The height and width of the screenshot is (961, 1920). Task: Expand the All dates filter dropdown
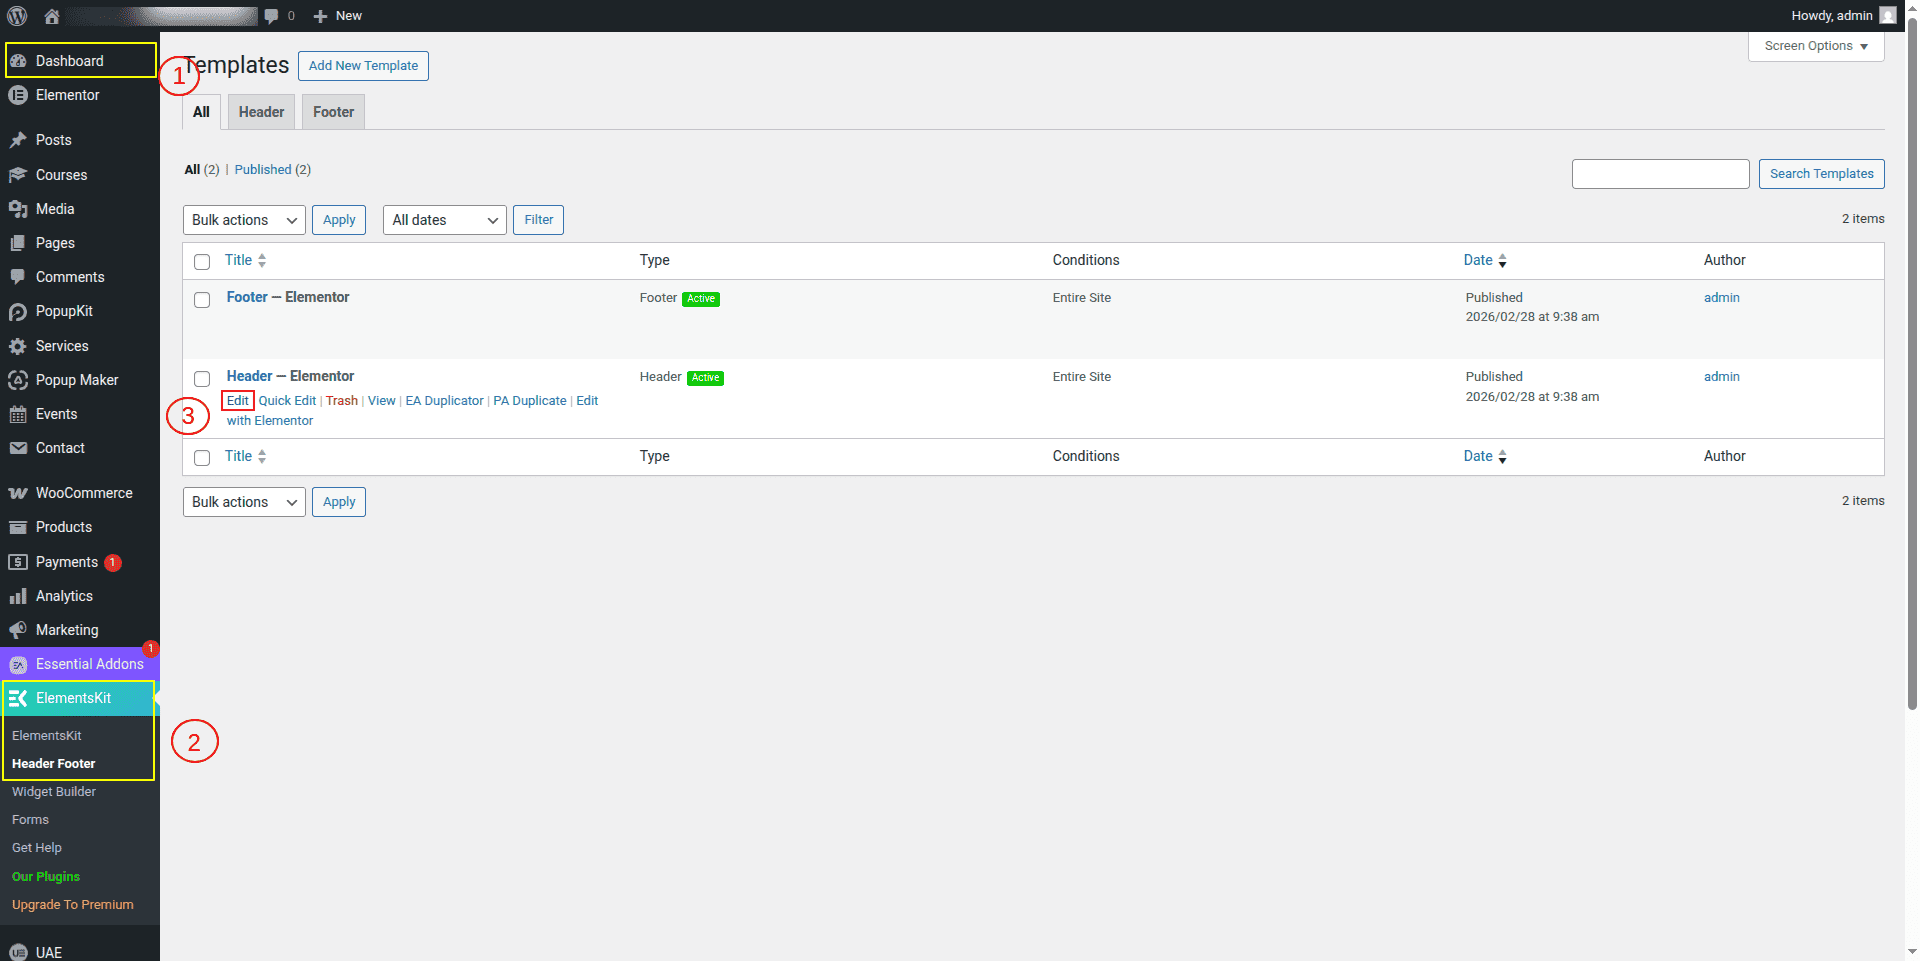(x=444, y=220)
